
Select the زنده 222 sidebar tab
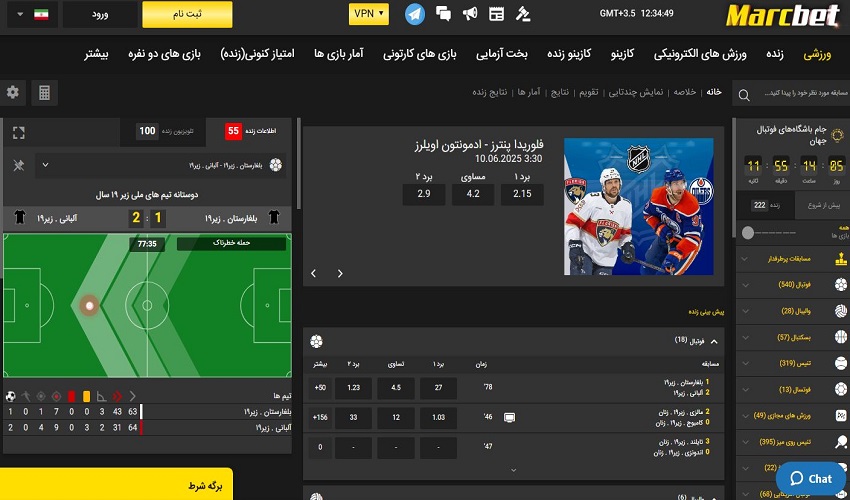[x=765, y=206]
